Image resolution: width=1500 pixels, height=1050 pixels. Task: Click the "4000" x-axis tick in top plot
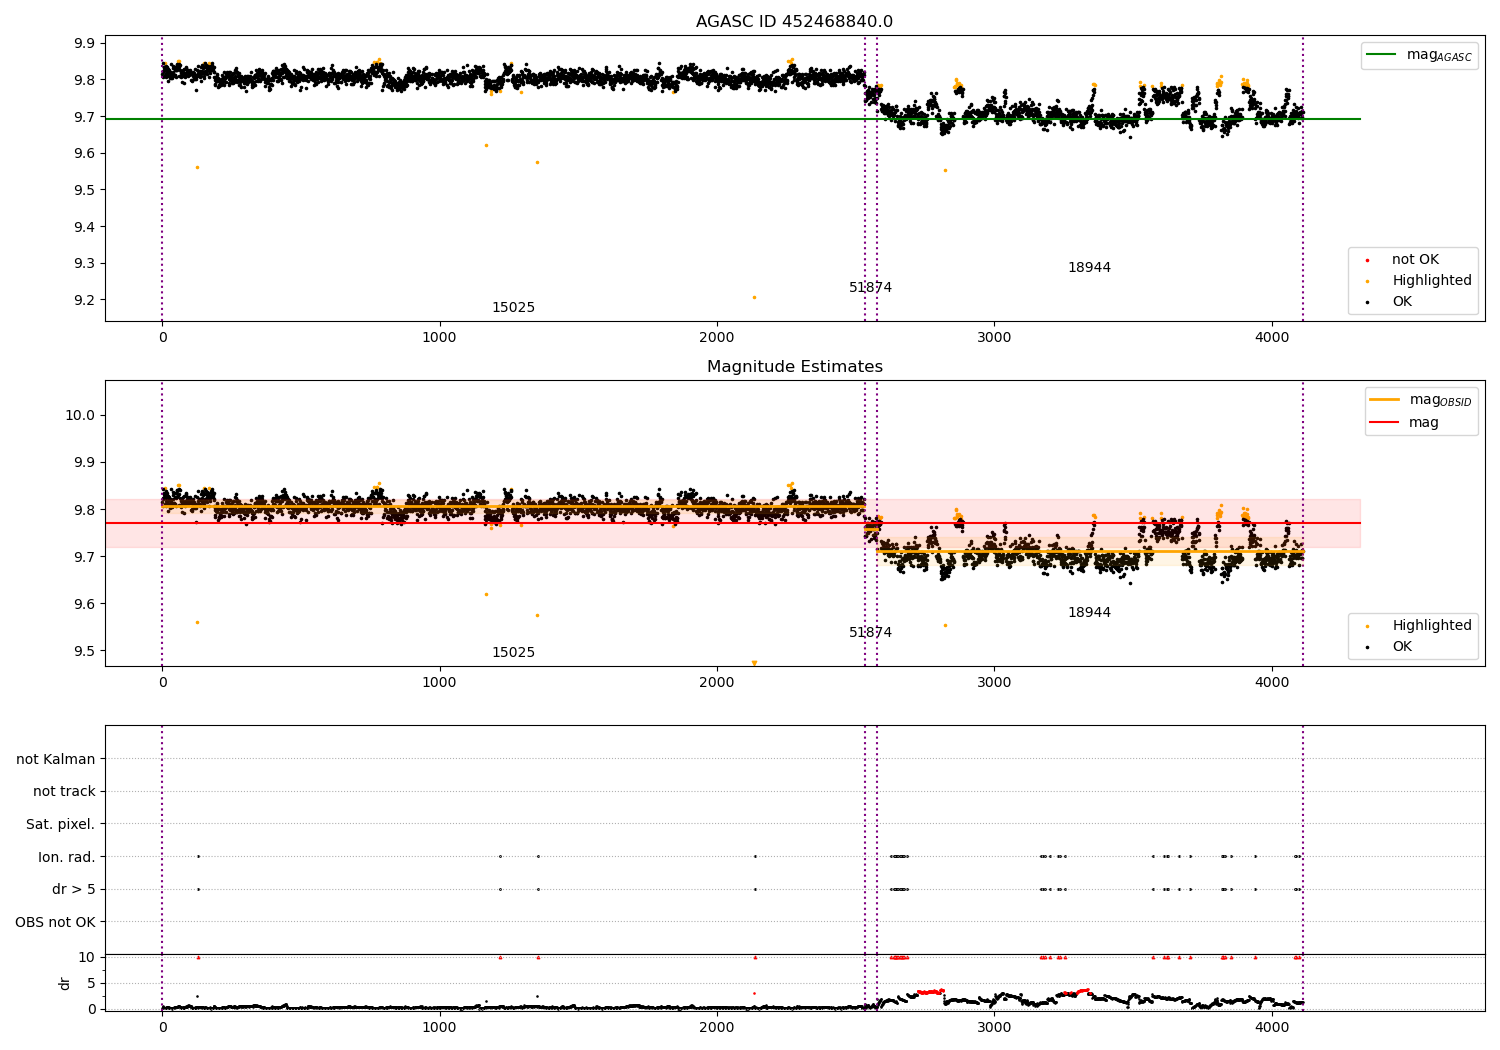point(1272,337)
